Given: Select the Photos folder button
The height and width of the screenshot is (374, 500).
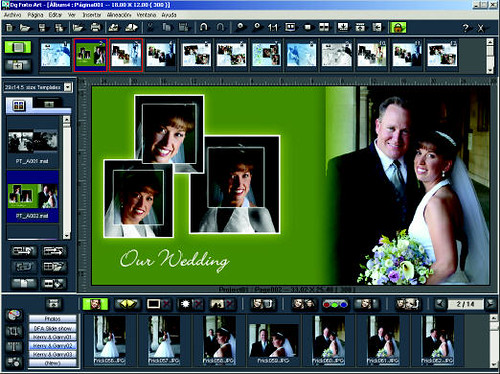Looking at the screenshot, I should coord(53,319).
